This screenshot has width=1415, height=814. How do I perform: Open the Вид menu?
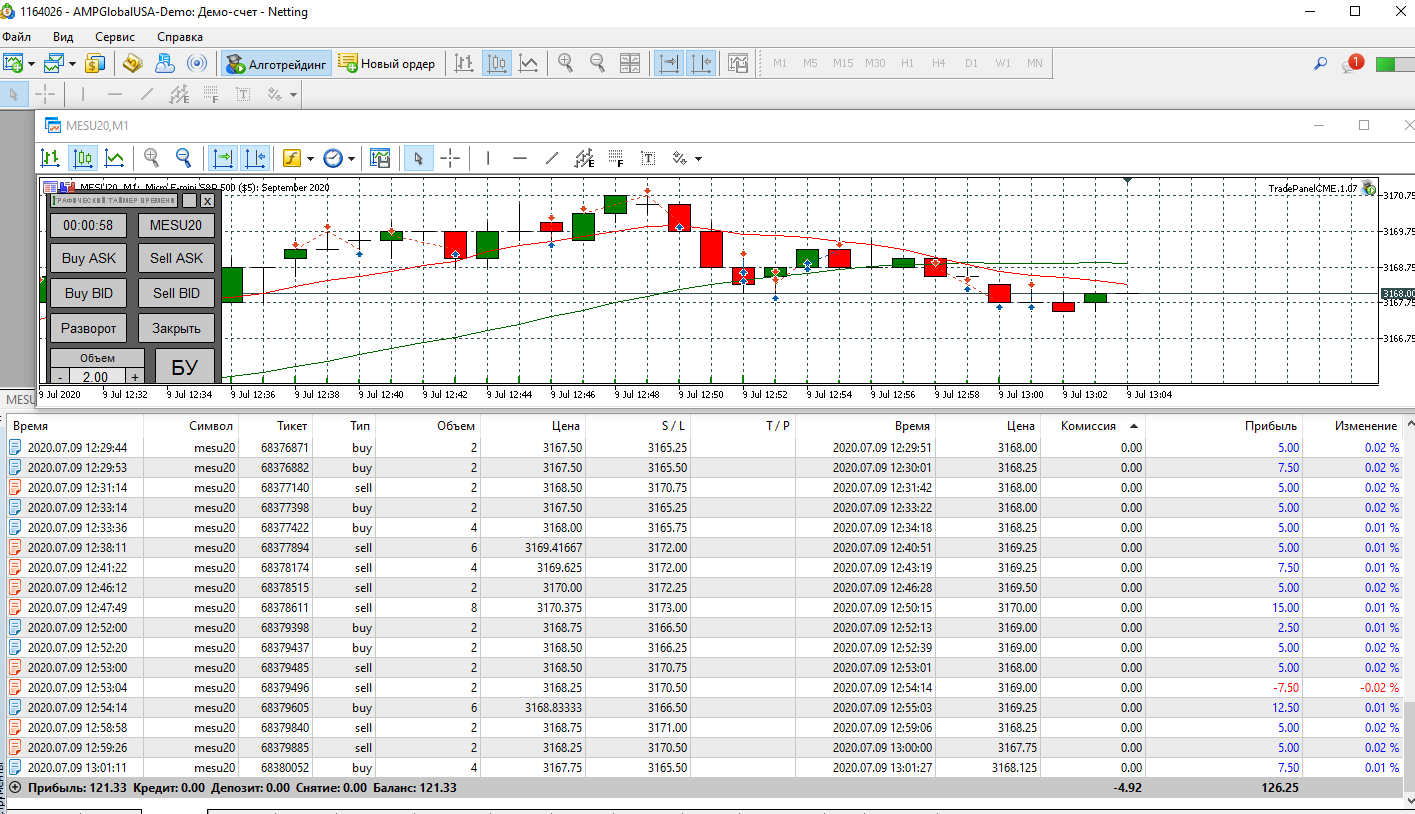[63, 37]
